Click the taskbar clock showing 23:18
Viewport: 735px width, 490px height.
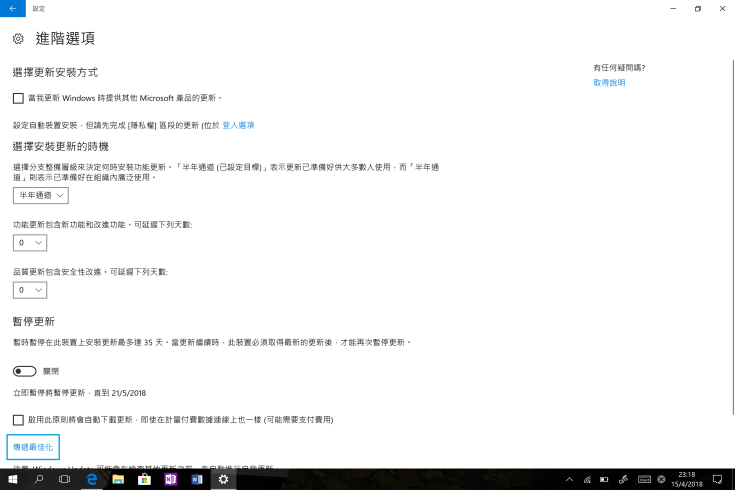[x=687, y=480]
